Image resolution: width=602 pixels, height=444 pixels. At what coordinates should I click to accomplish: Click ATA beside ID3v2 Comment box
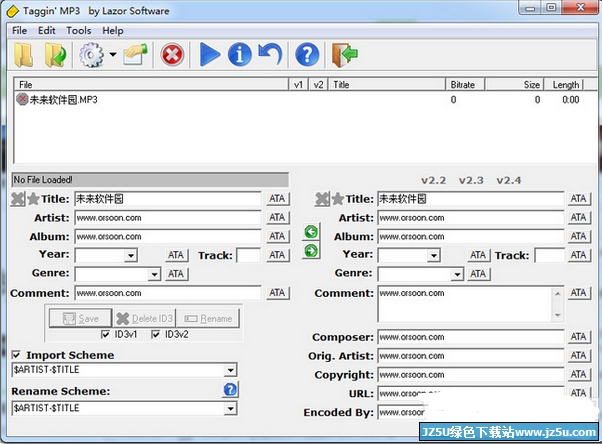pos(579,293)
